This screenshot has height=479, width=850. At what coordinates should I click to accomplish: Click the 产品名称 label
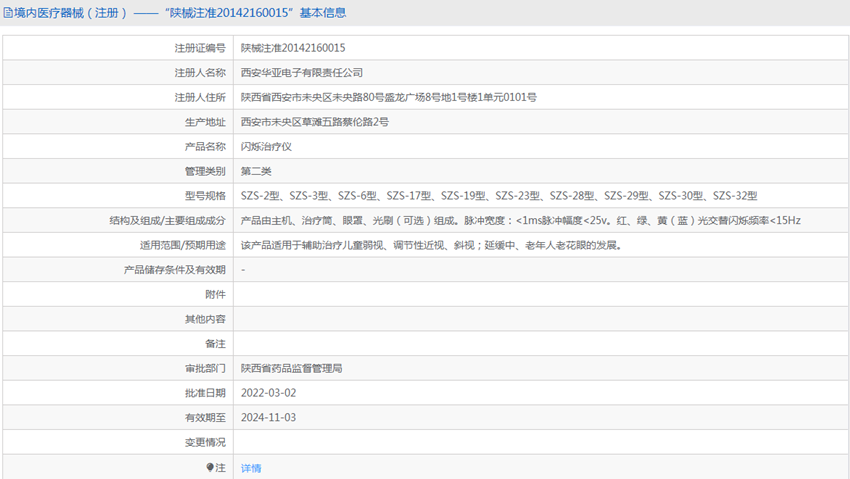click(205, 147)
